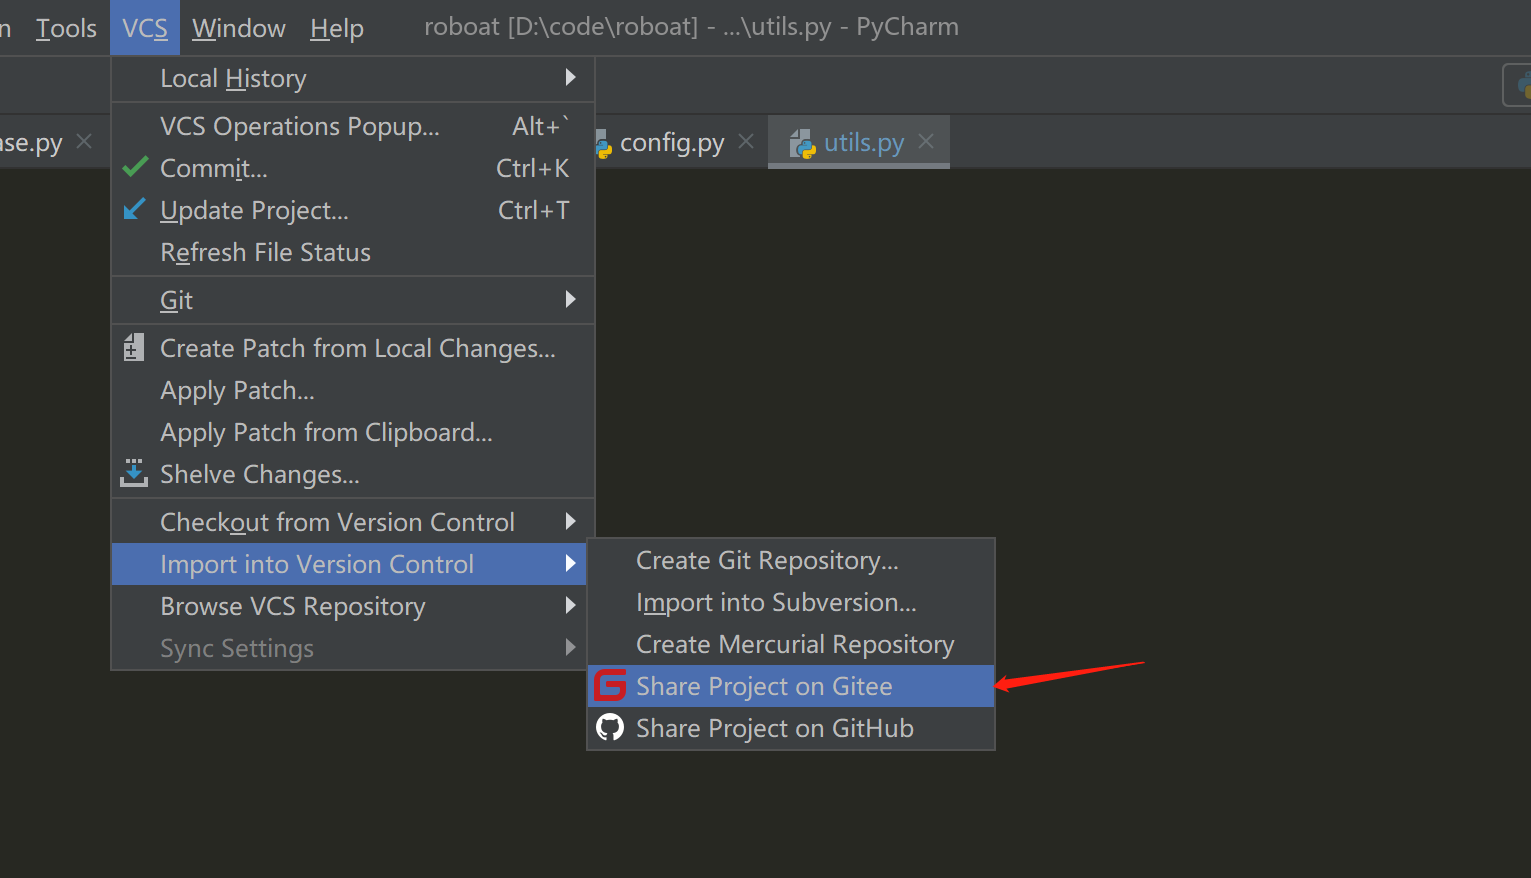1531x878 pixels.
Task: Select Create Patch from Local Changes
Action: [x=353, y=348]
